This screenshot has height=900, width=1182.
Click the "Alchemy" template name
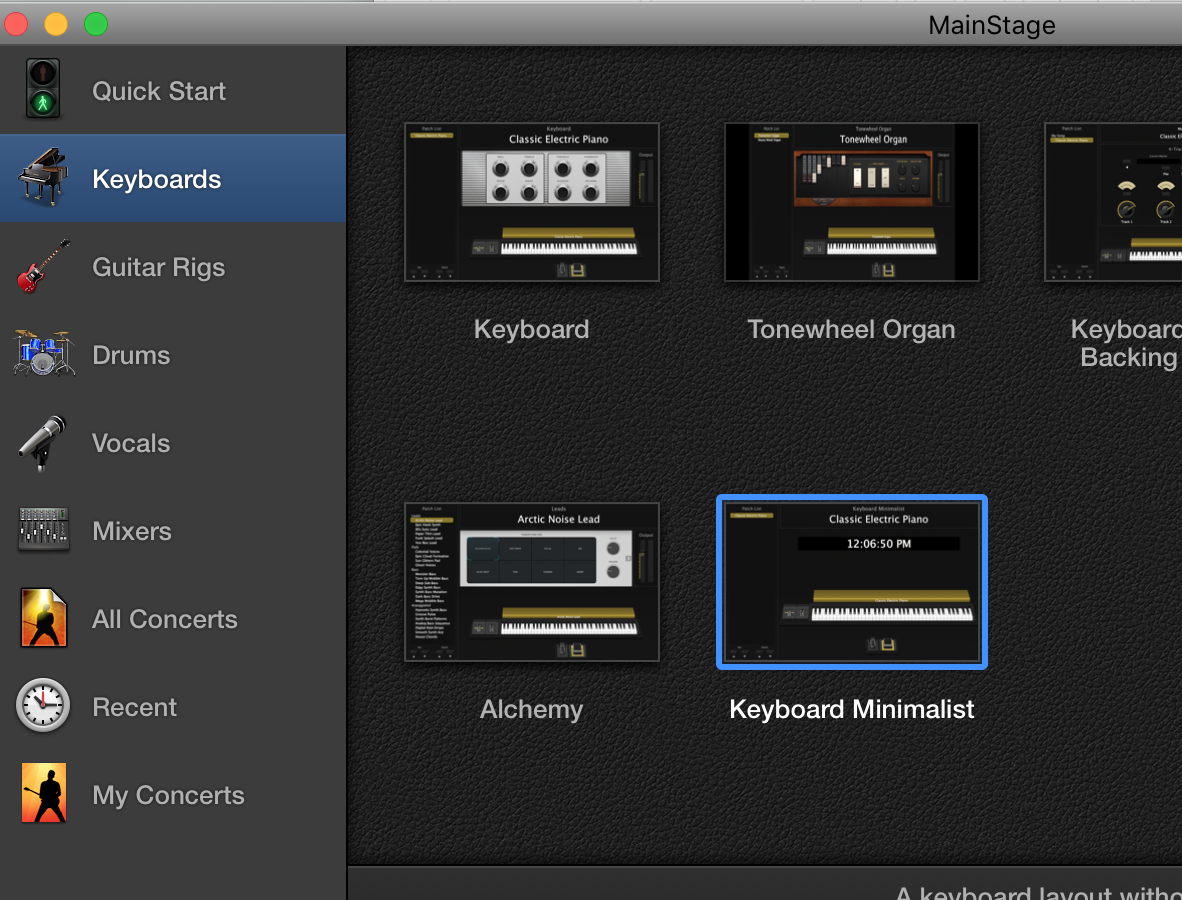531,709
